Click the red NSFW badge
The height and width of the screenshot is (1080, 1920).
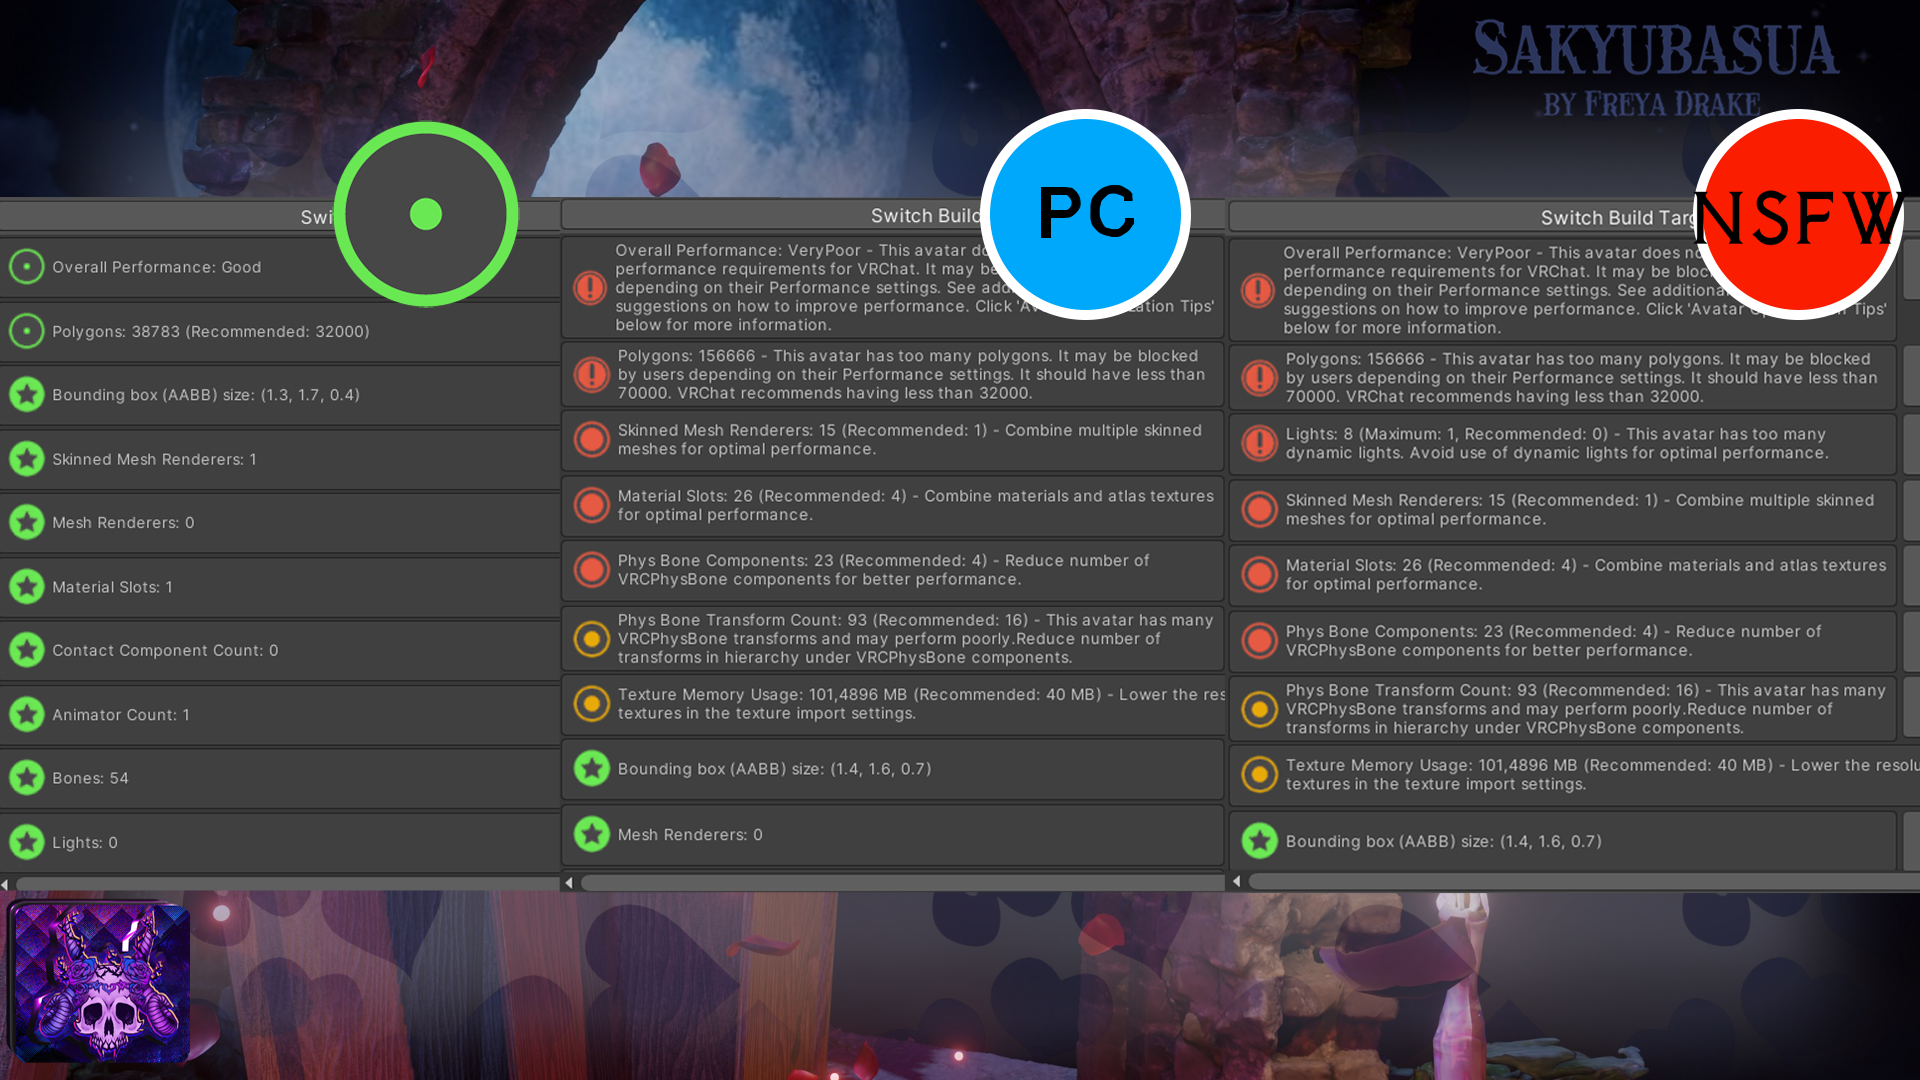(x=1798, y=214)
